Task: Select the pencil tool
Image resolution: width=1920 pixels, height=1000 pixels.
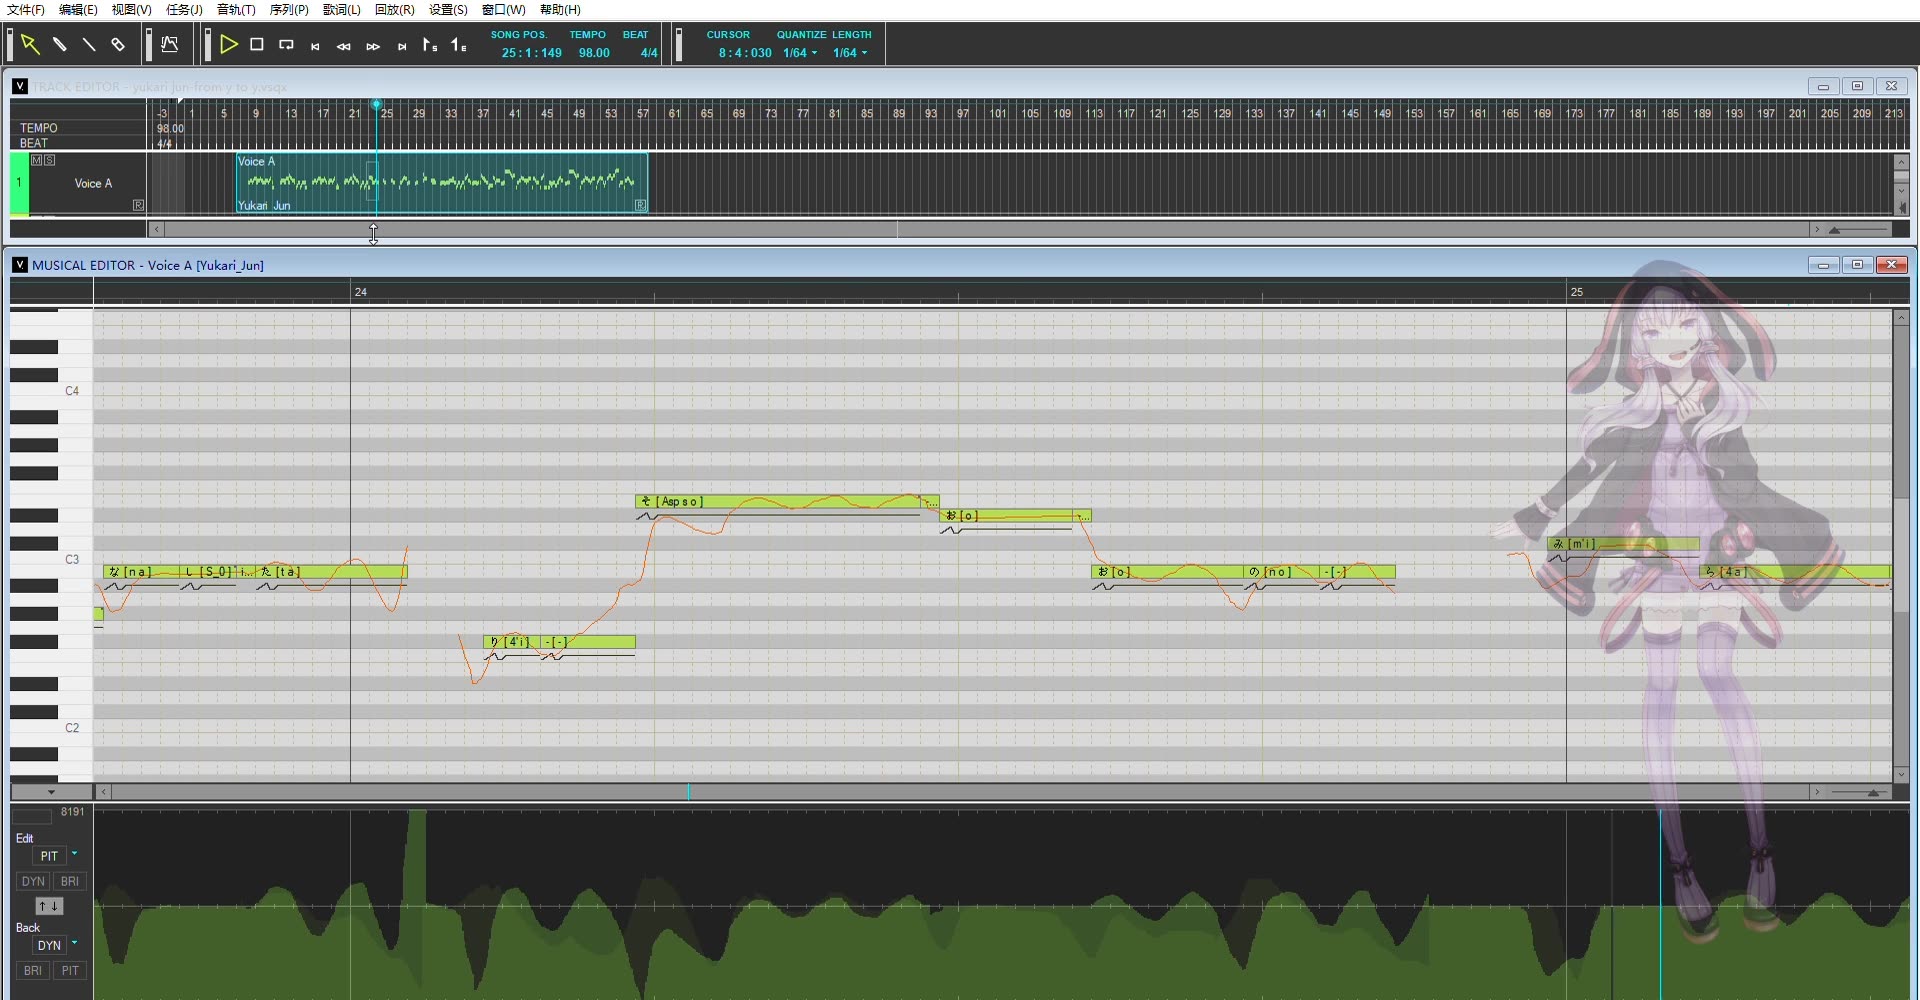Action: 60,45
